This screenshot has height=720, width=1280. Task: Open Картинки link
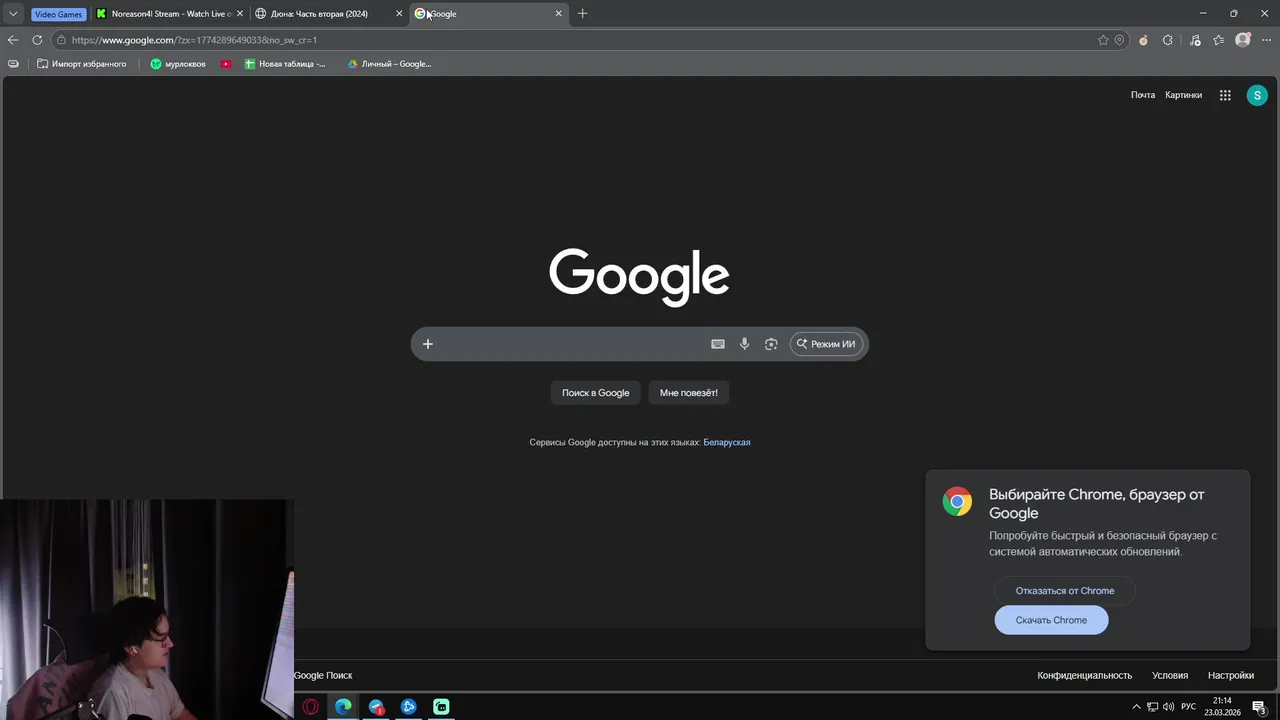tap(1183, 95)
